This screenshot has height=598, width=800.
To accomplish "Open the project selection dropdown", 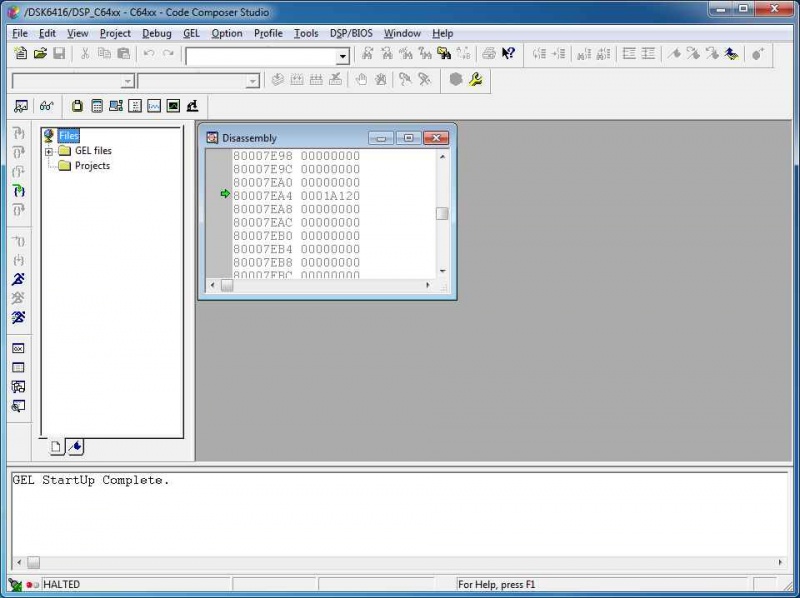I will coord(127,81).
